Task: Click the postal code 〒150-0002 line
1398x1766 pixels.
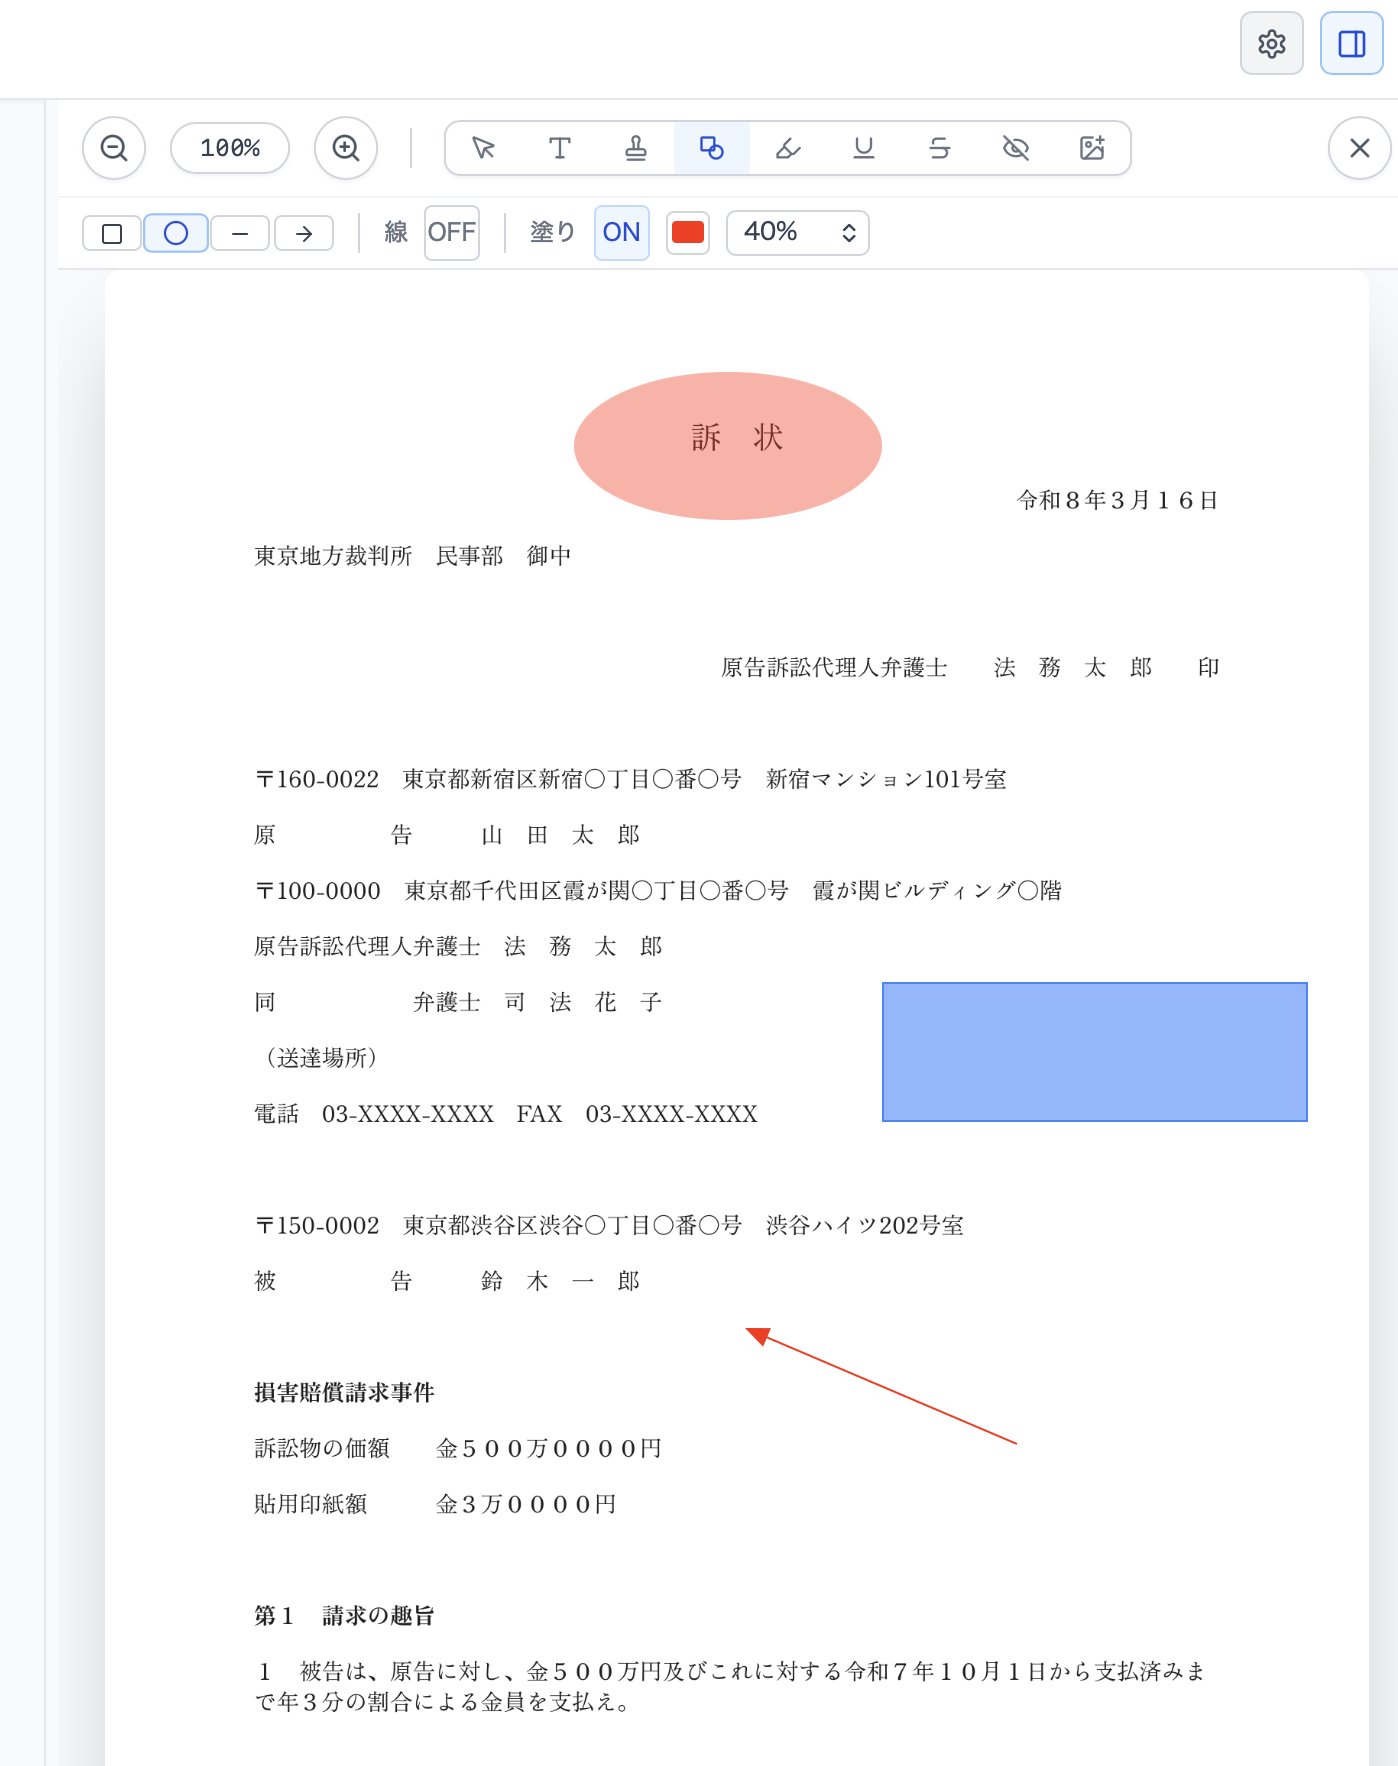Action: click(x=609, y=1225)
